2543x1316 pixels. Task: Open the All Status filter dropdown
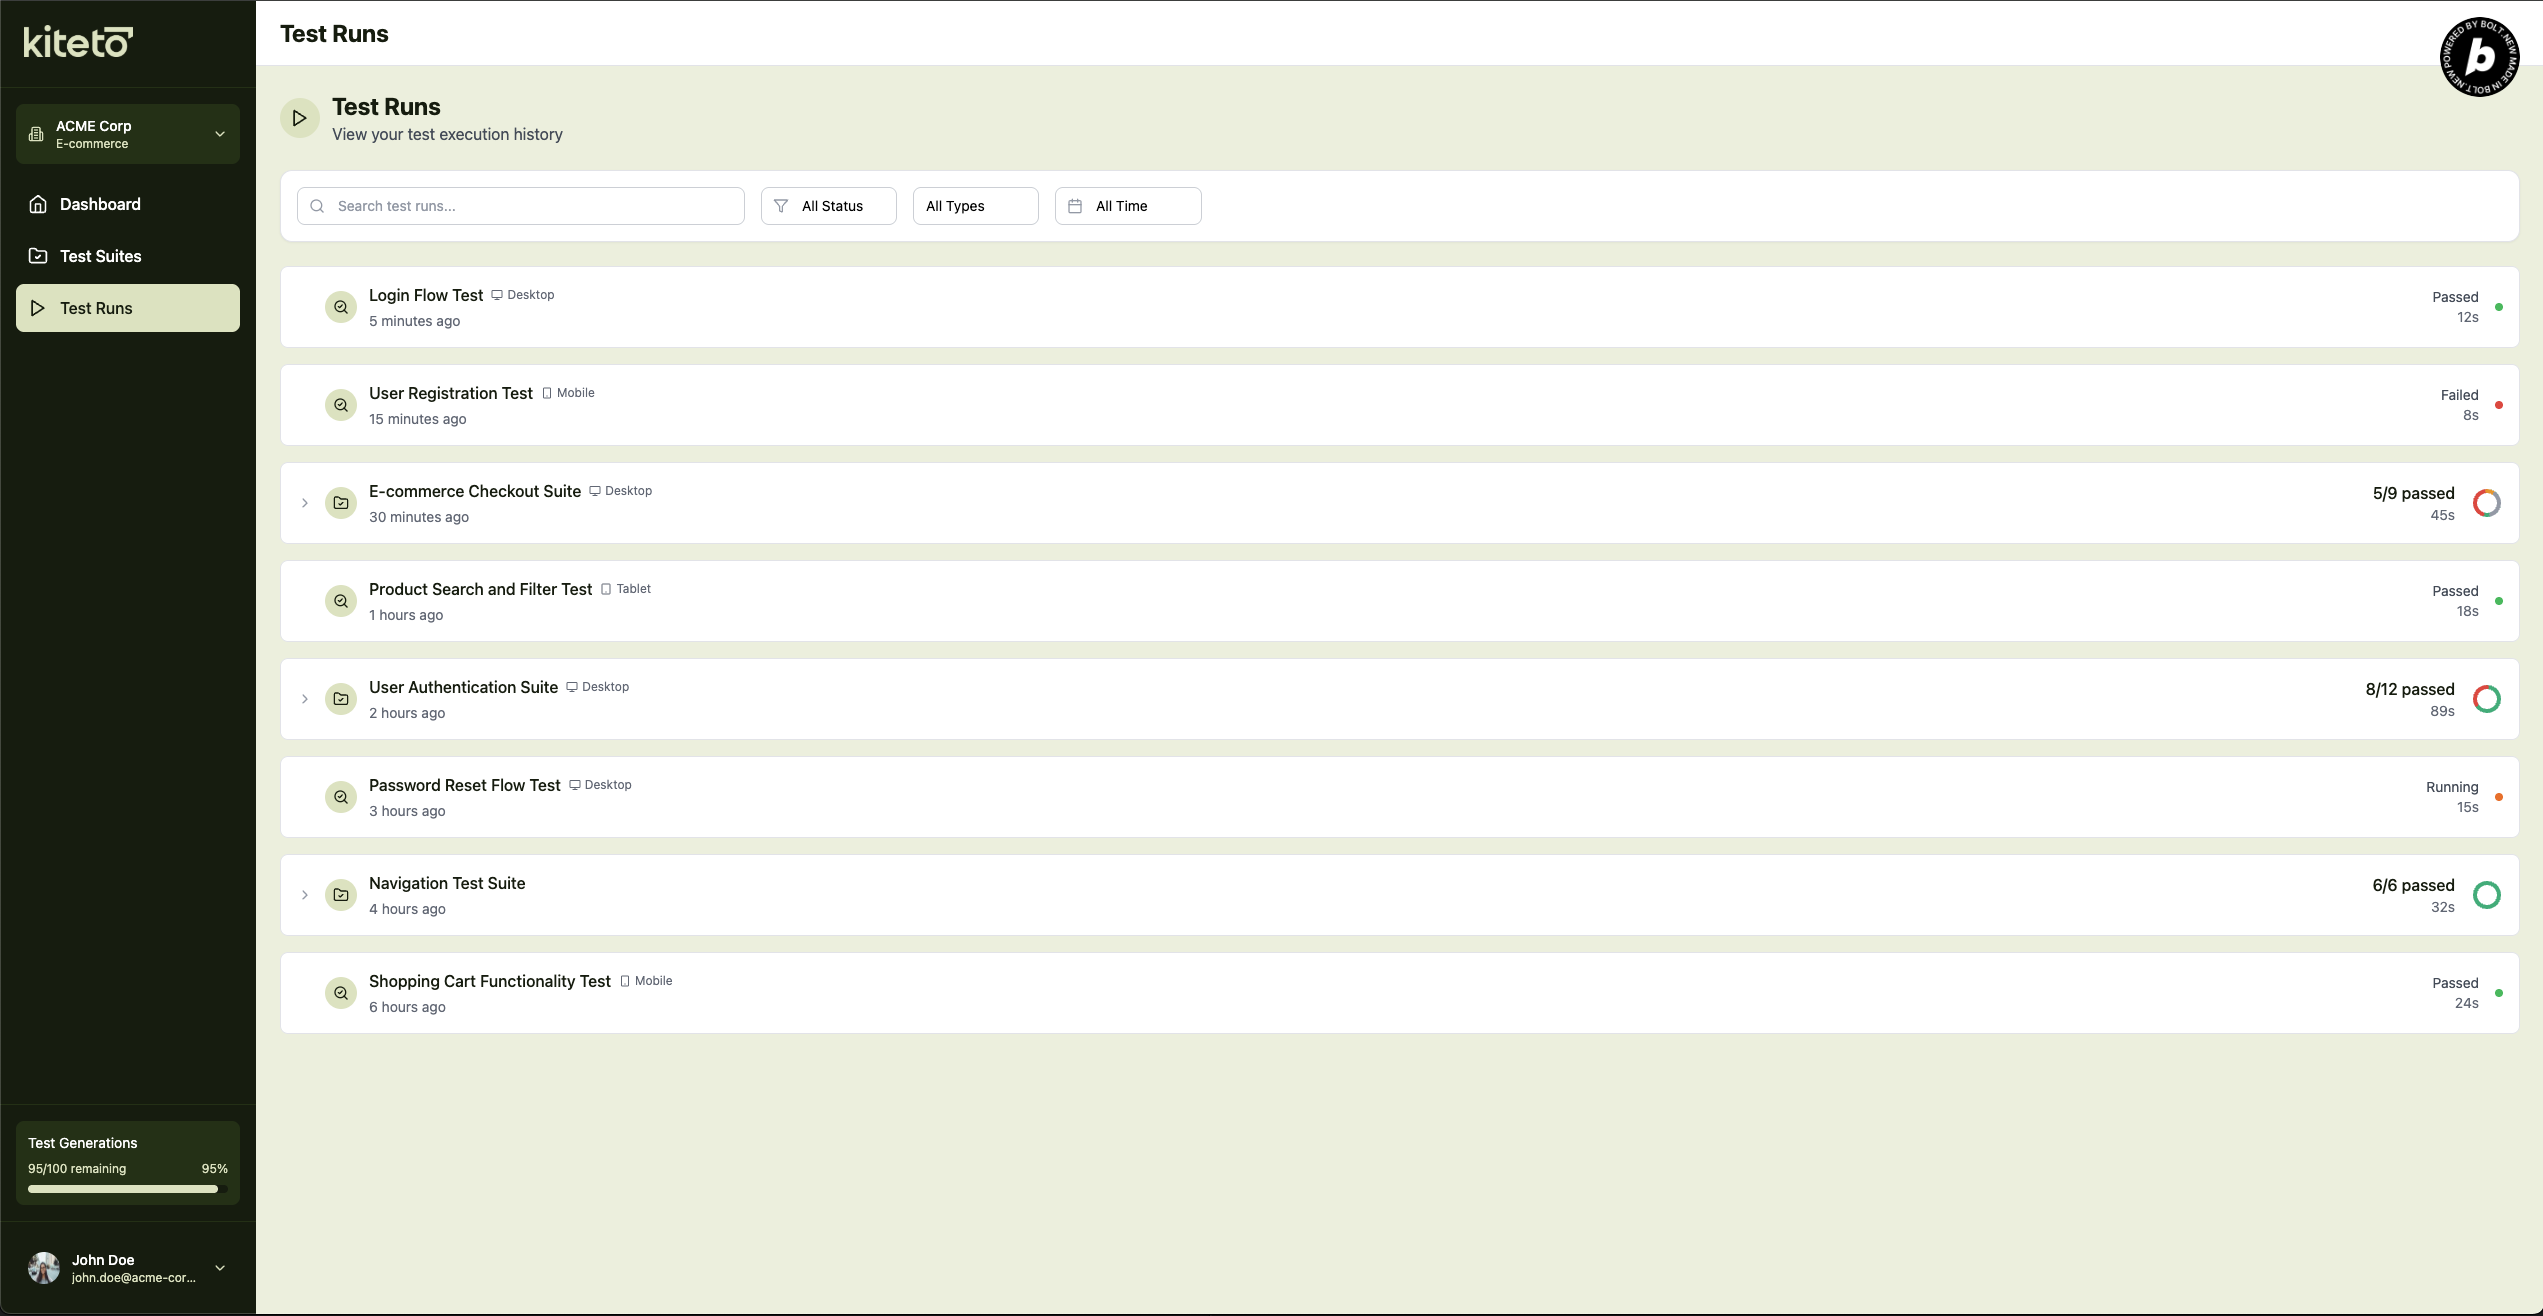828,206
